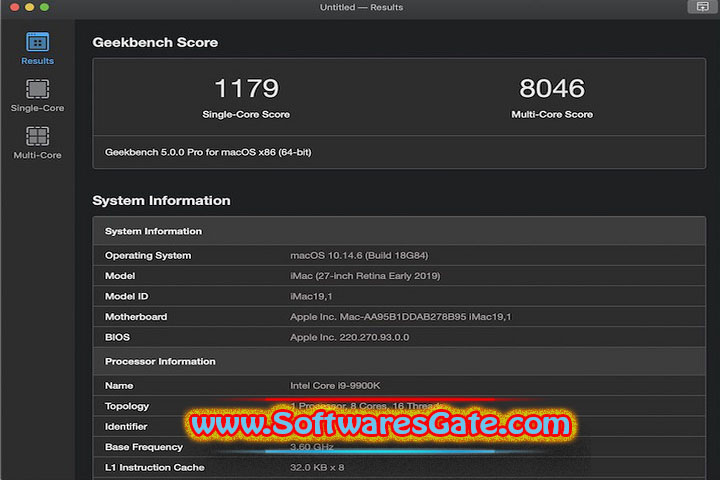
Task: Click the yellow minimize window button
Action: pyautogui.click(x=29, y=7)
